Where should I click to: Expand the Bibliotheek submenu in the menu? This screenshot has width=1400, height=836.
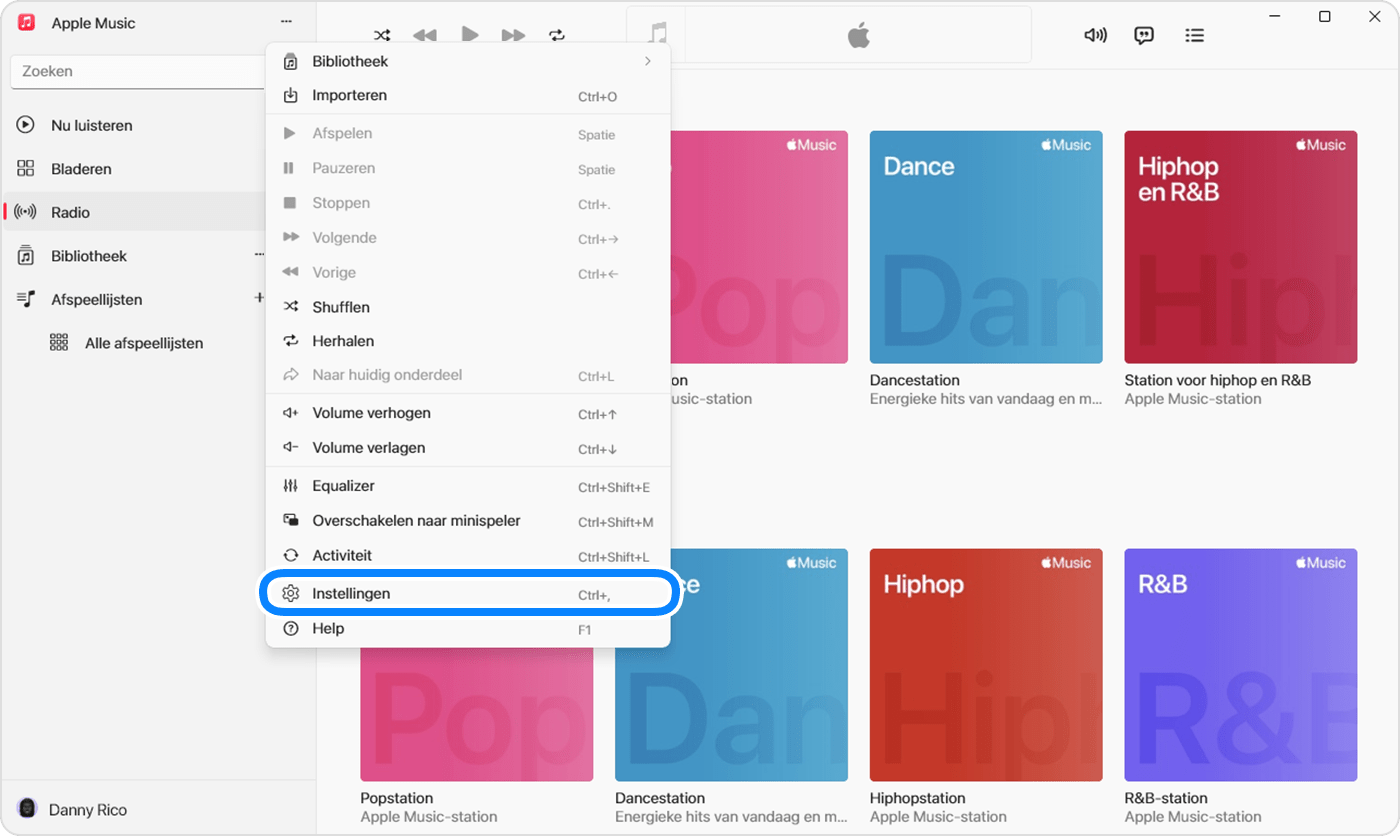(x=468, y=61)
